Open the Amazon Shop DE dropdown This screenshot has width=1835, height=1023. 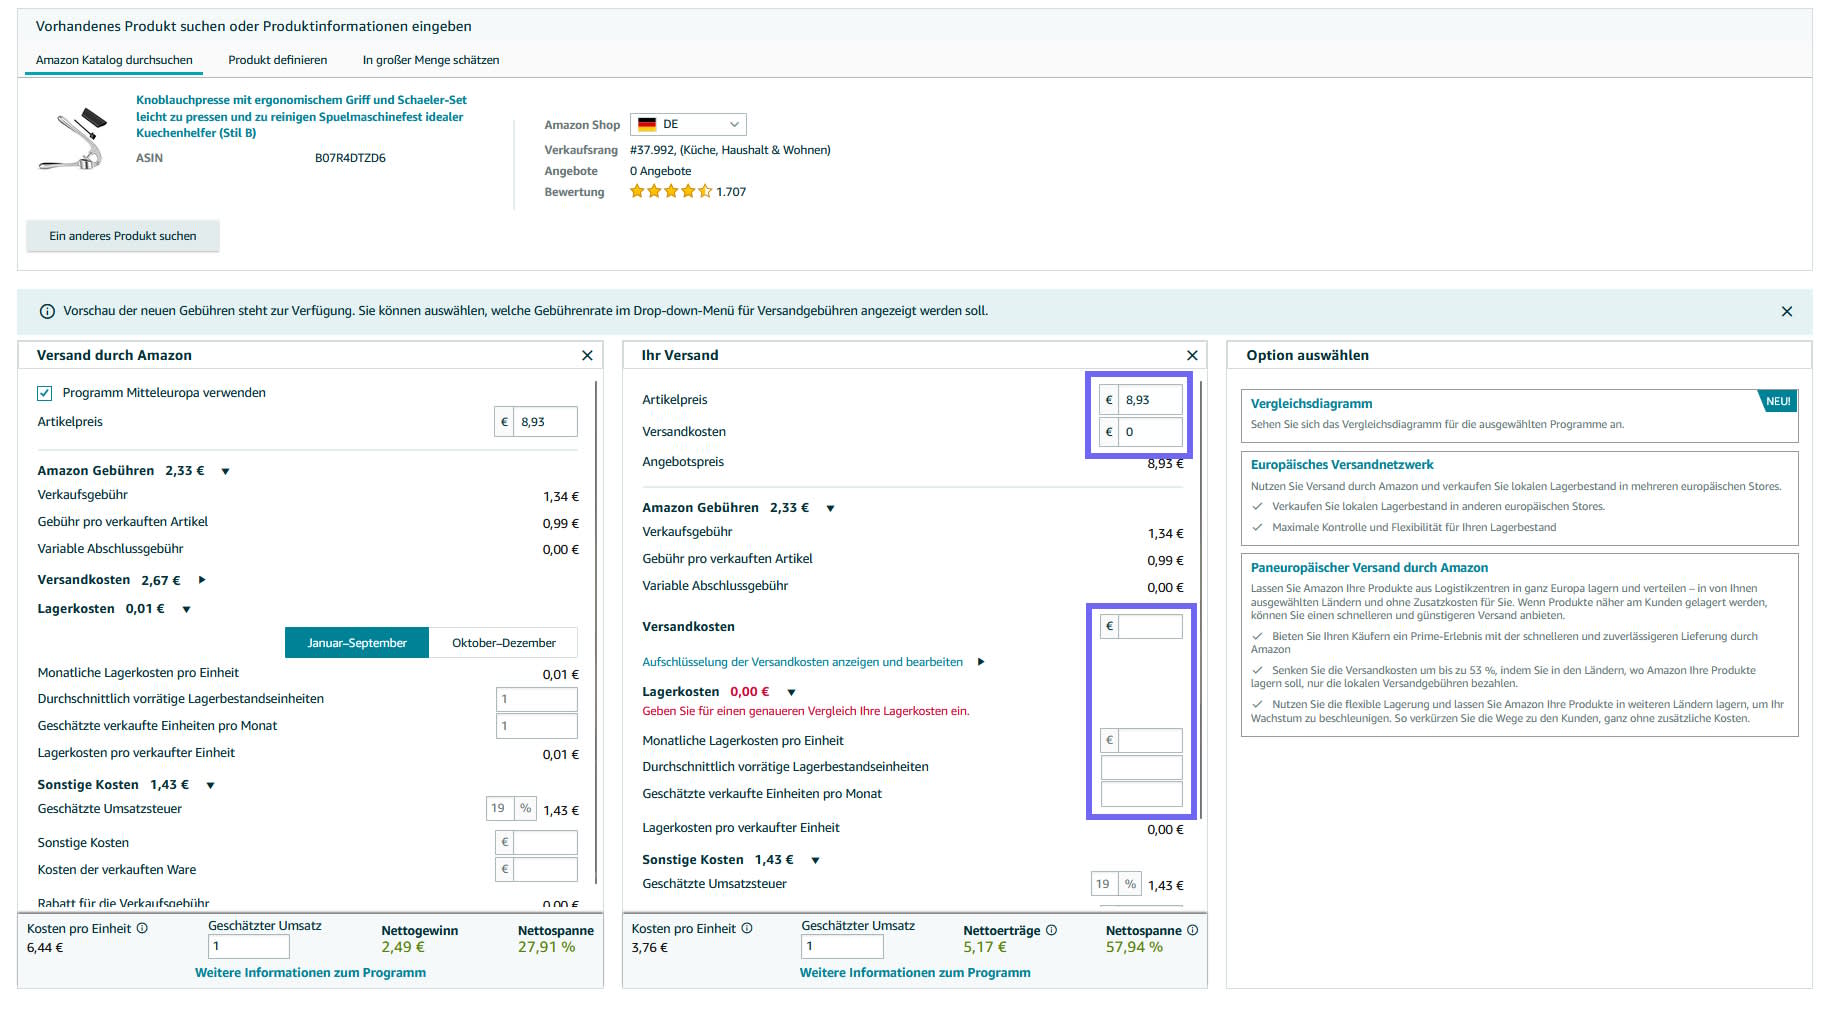coord(688,124)
